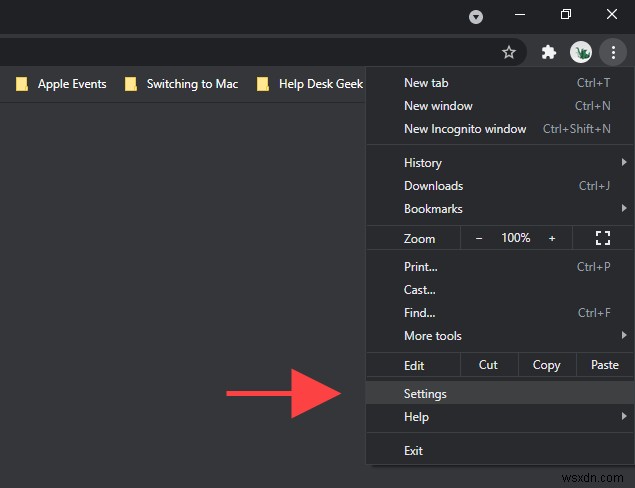Open the Extensions puzzle icon
Image resolution: width=635 pixels, height=488 pixels.
(548, 52)
